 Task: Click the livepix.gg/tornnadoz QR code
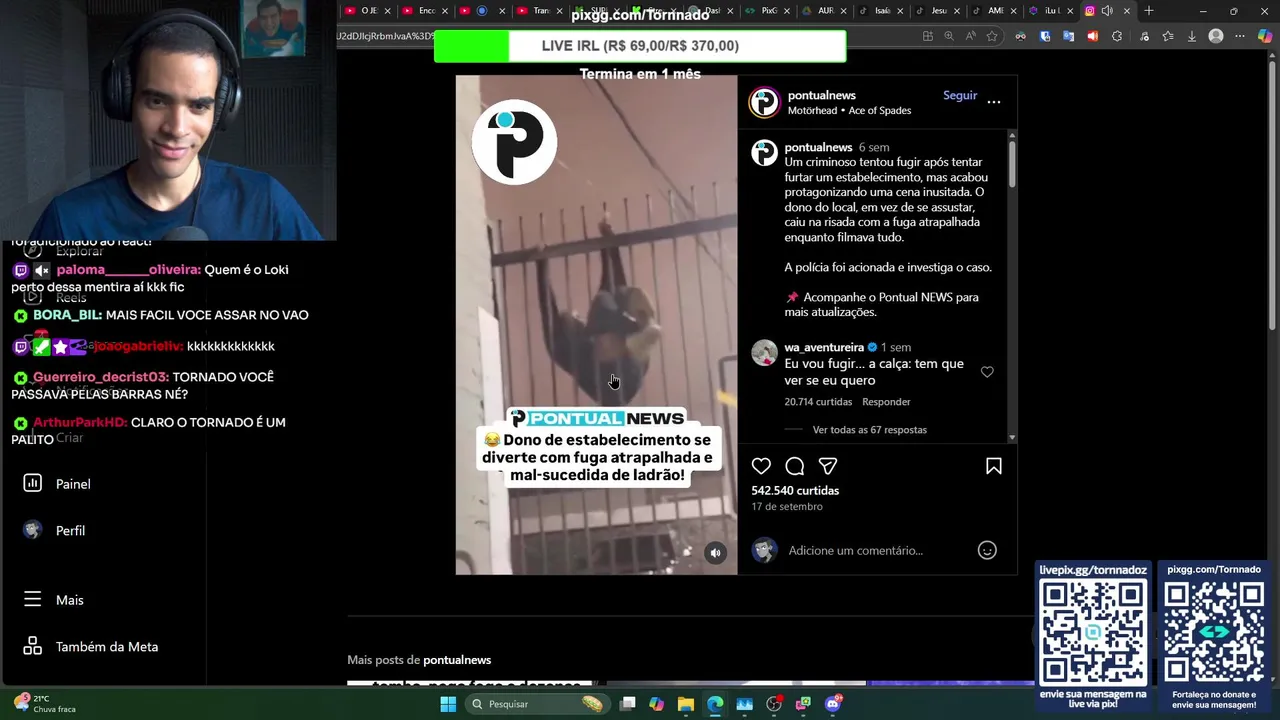pyautogui.click(x=1093, y=631)
